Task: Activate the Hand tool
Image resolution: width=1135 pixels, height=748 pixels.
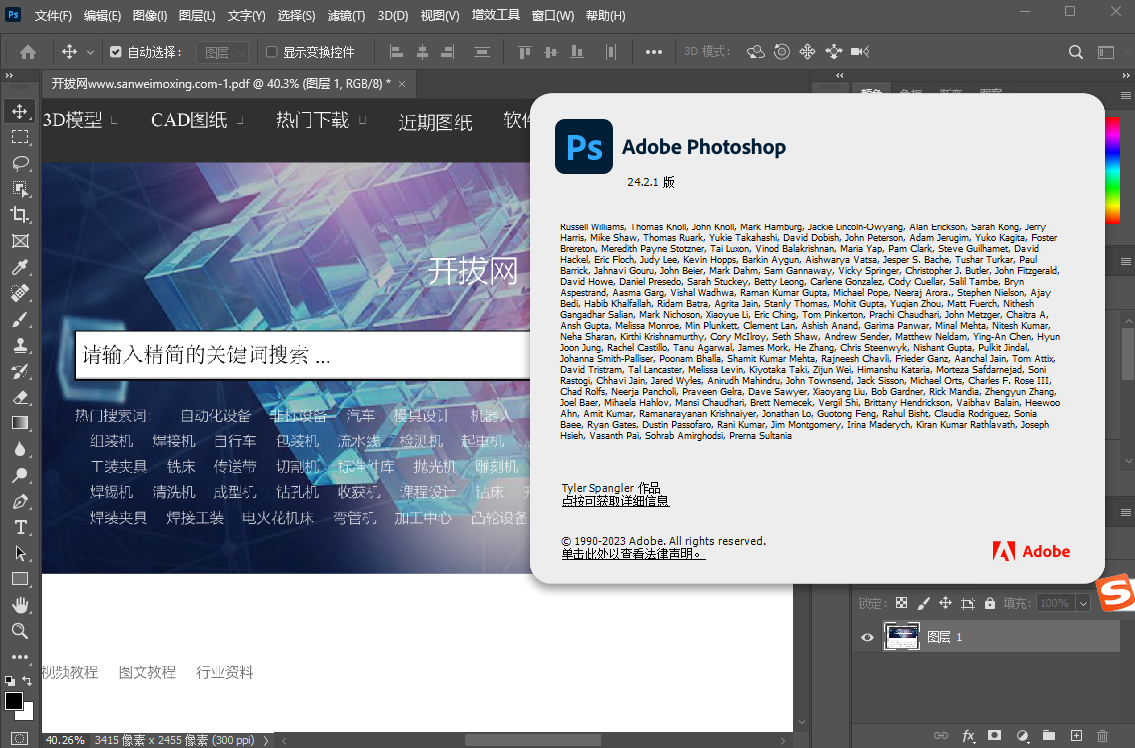Action: tap(20, 605)
